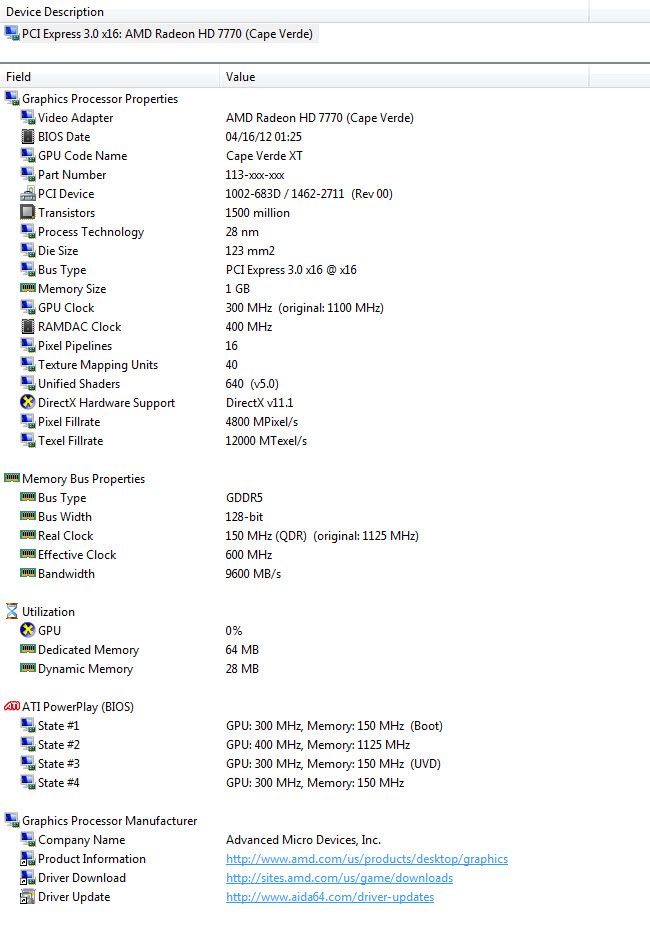The width and height of the screenshot is (650, 933).
Task: Open the Driver Download sites.amd.com link
Action: click(x=339, y=878)
